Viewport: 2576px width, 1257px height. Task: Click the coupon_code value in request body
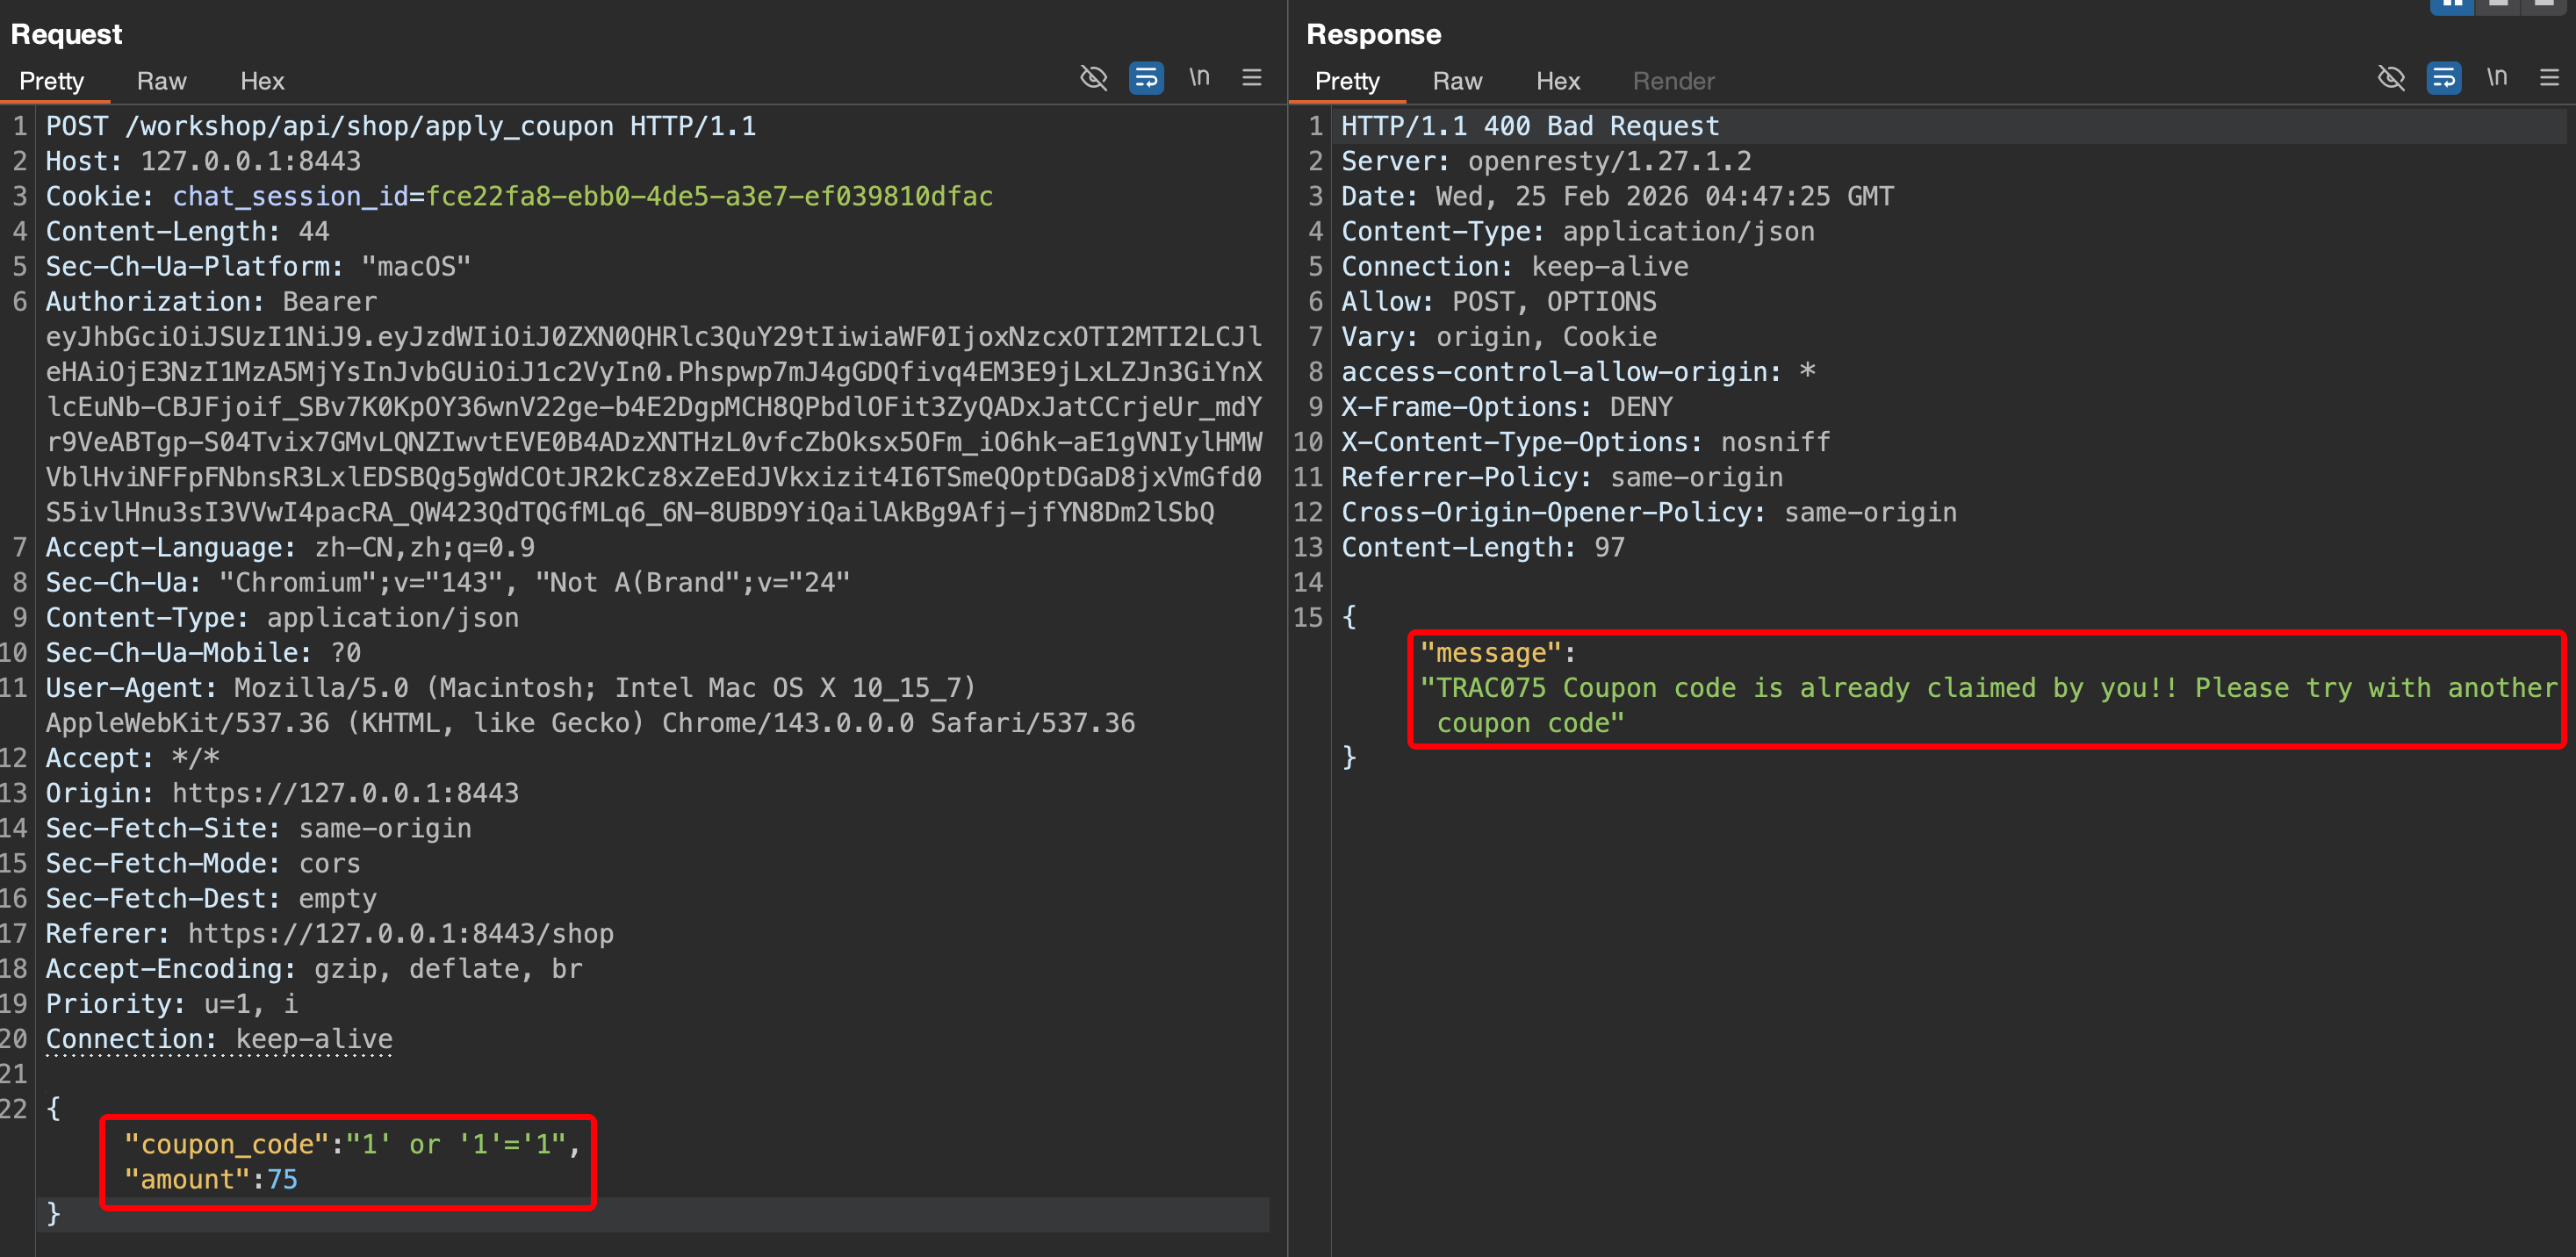point(457,1144)
